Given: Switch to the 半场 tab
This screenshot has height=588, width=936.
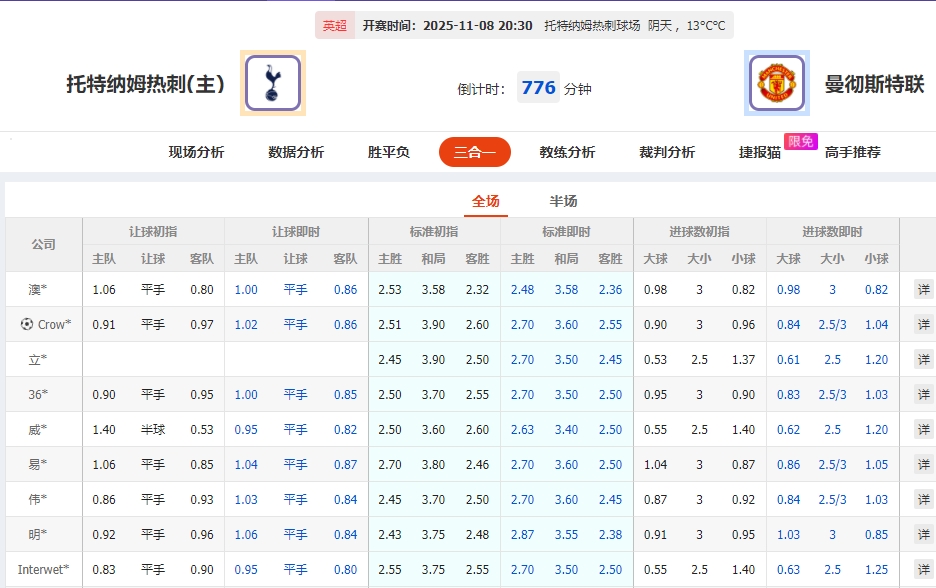Looking at the screenshot, I should click(x=564, y=200).
